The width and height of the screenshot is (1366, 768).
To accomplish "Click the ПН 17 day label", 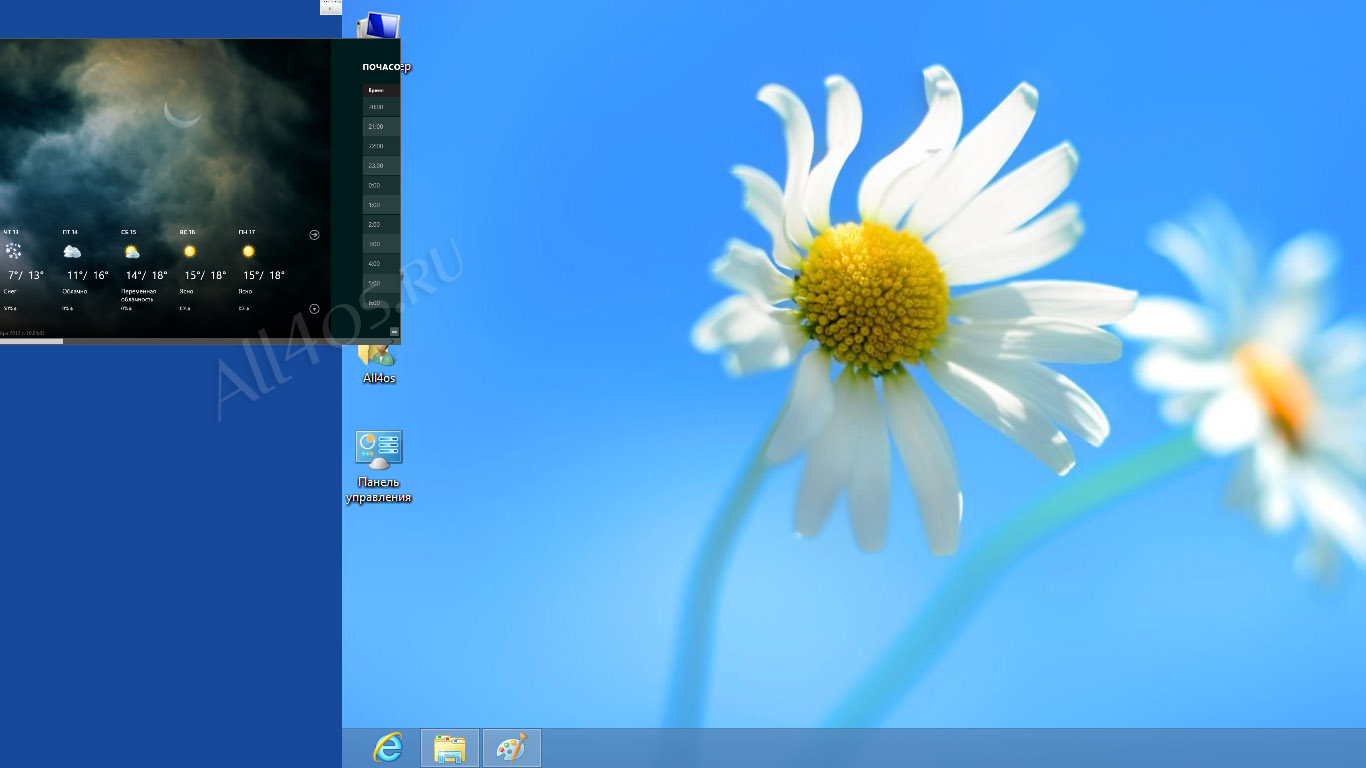I will (246, 232).
